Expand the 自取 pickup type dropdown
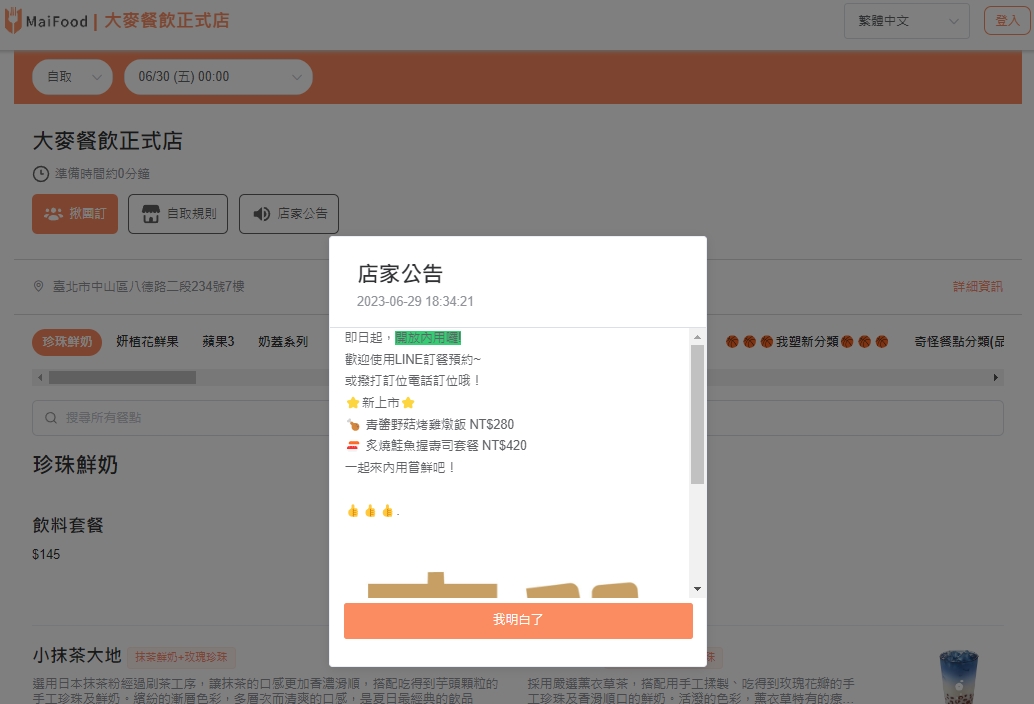This screenshot has height=704, width=1034. coord(73,77)
